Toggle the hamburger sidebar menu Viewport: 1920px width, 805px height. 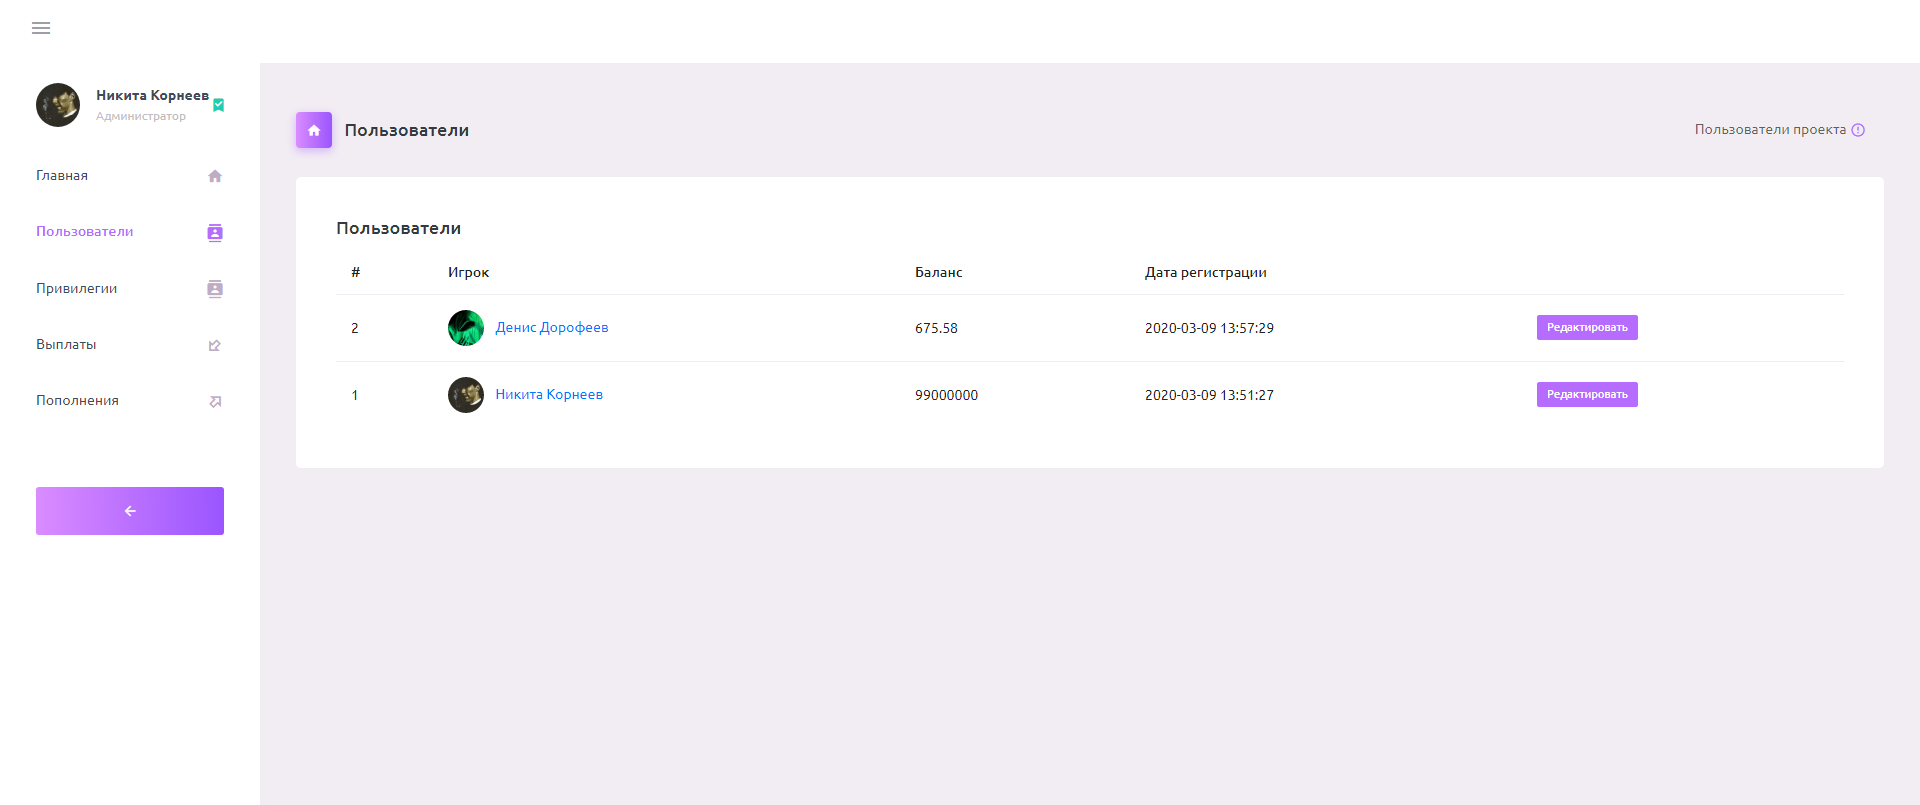(41, 28)
